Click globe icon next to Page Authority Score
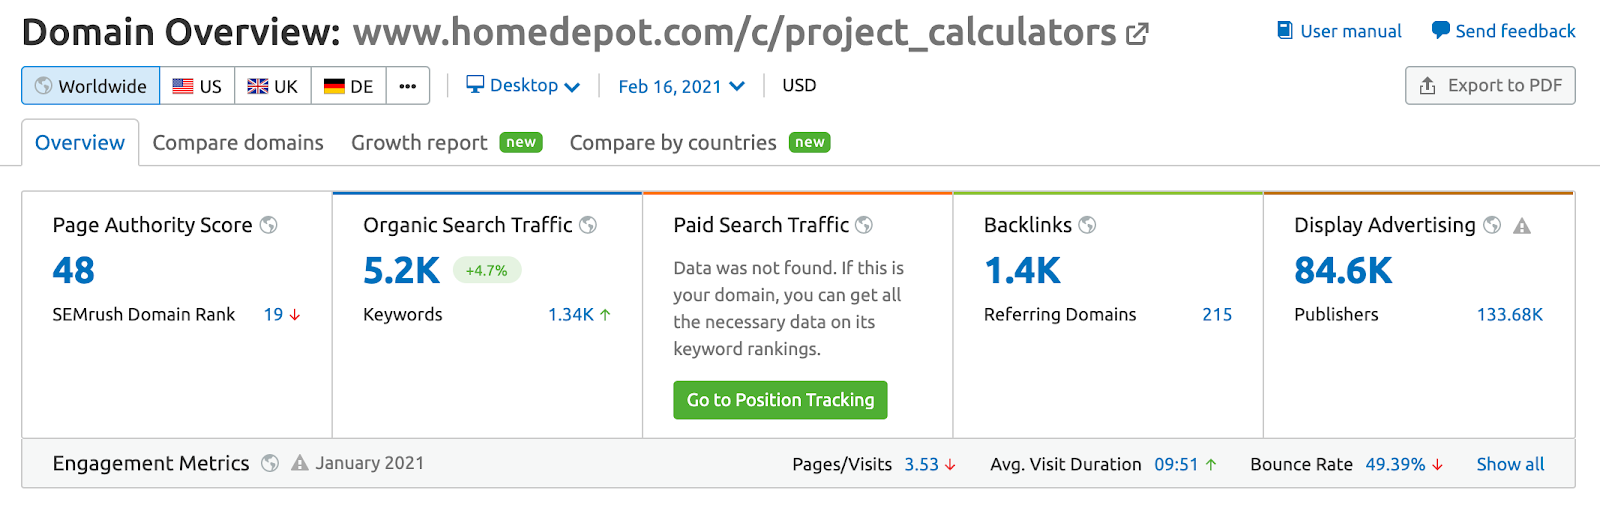Screen dimensions: 1600x508 point(269,225)
